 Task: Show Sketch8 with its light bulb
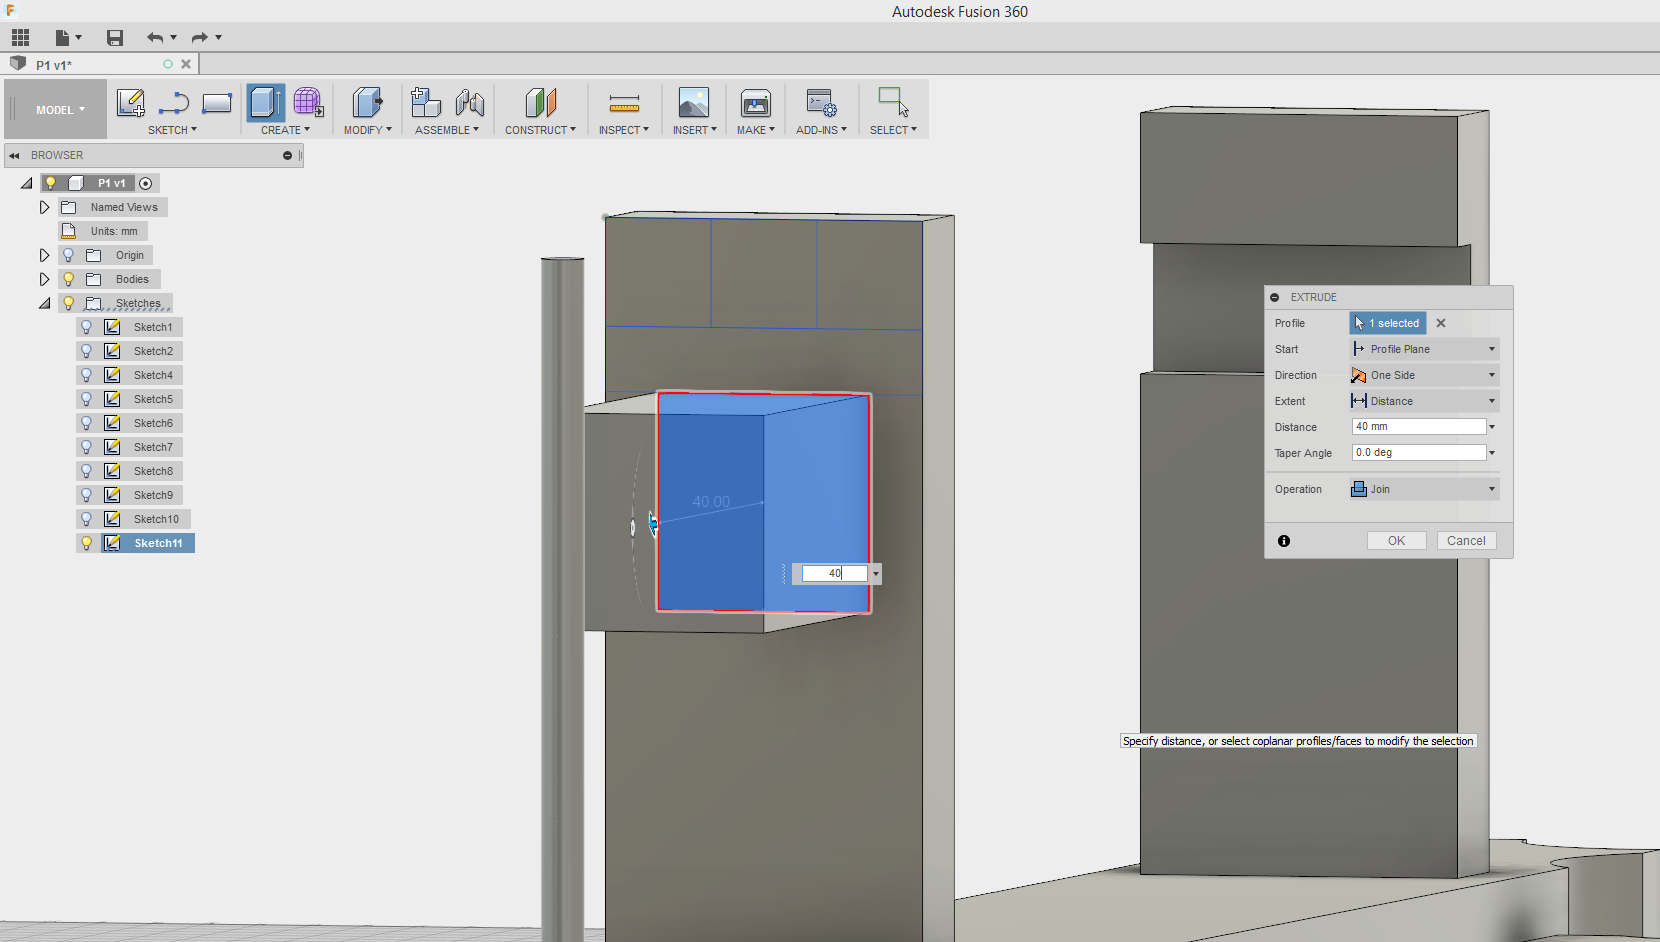(x=86, y=471)
